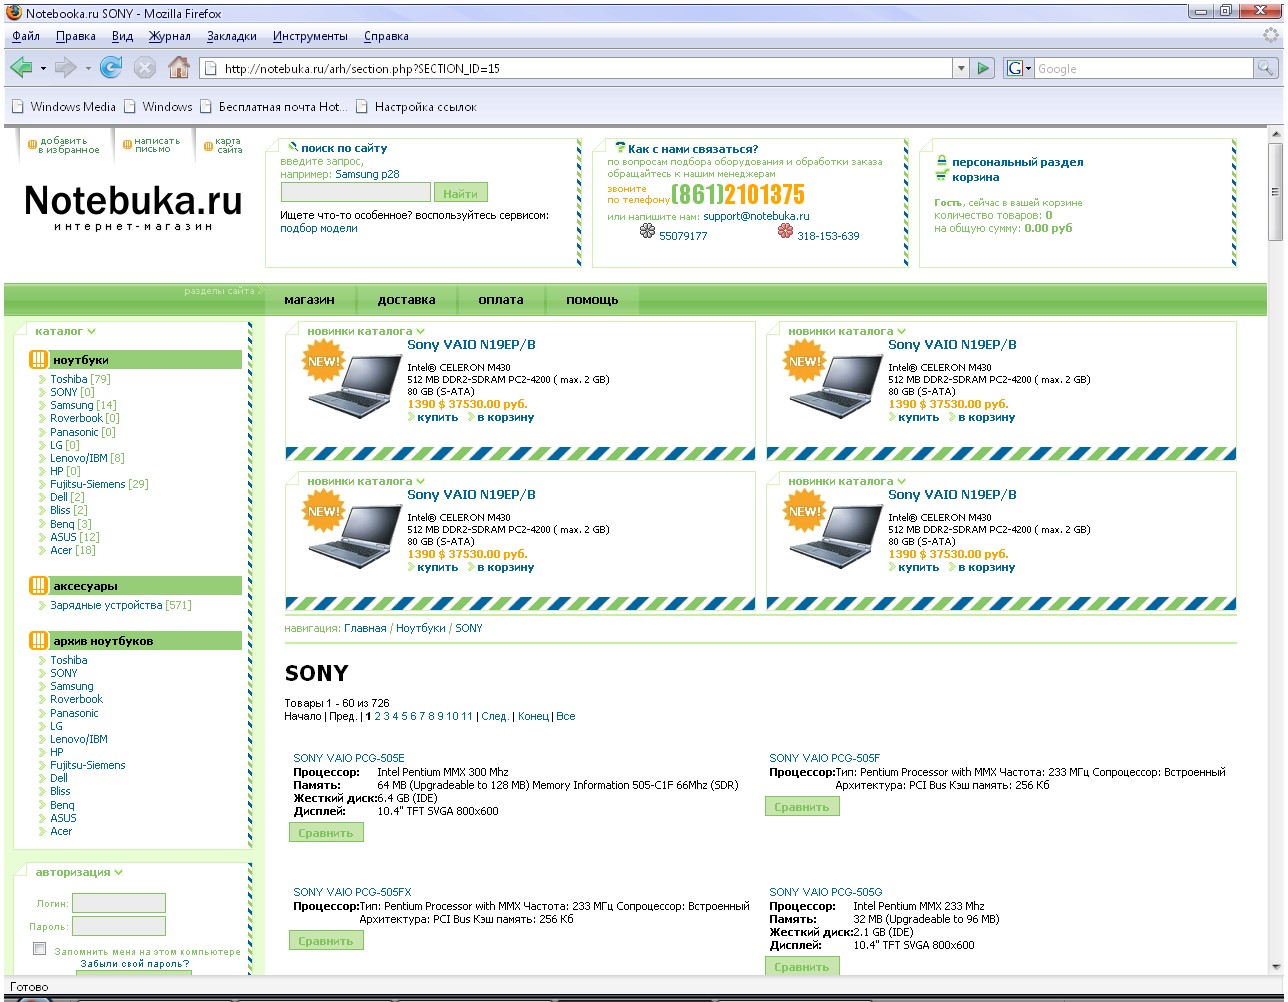Image resolution: width=1288 pixels, height=1002 pixels.
Task: Click into the site search text field
Action: (x=355, y=192)
